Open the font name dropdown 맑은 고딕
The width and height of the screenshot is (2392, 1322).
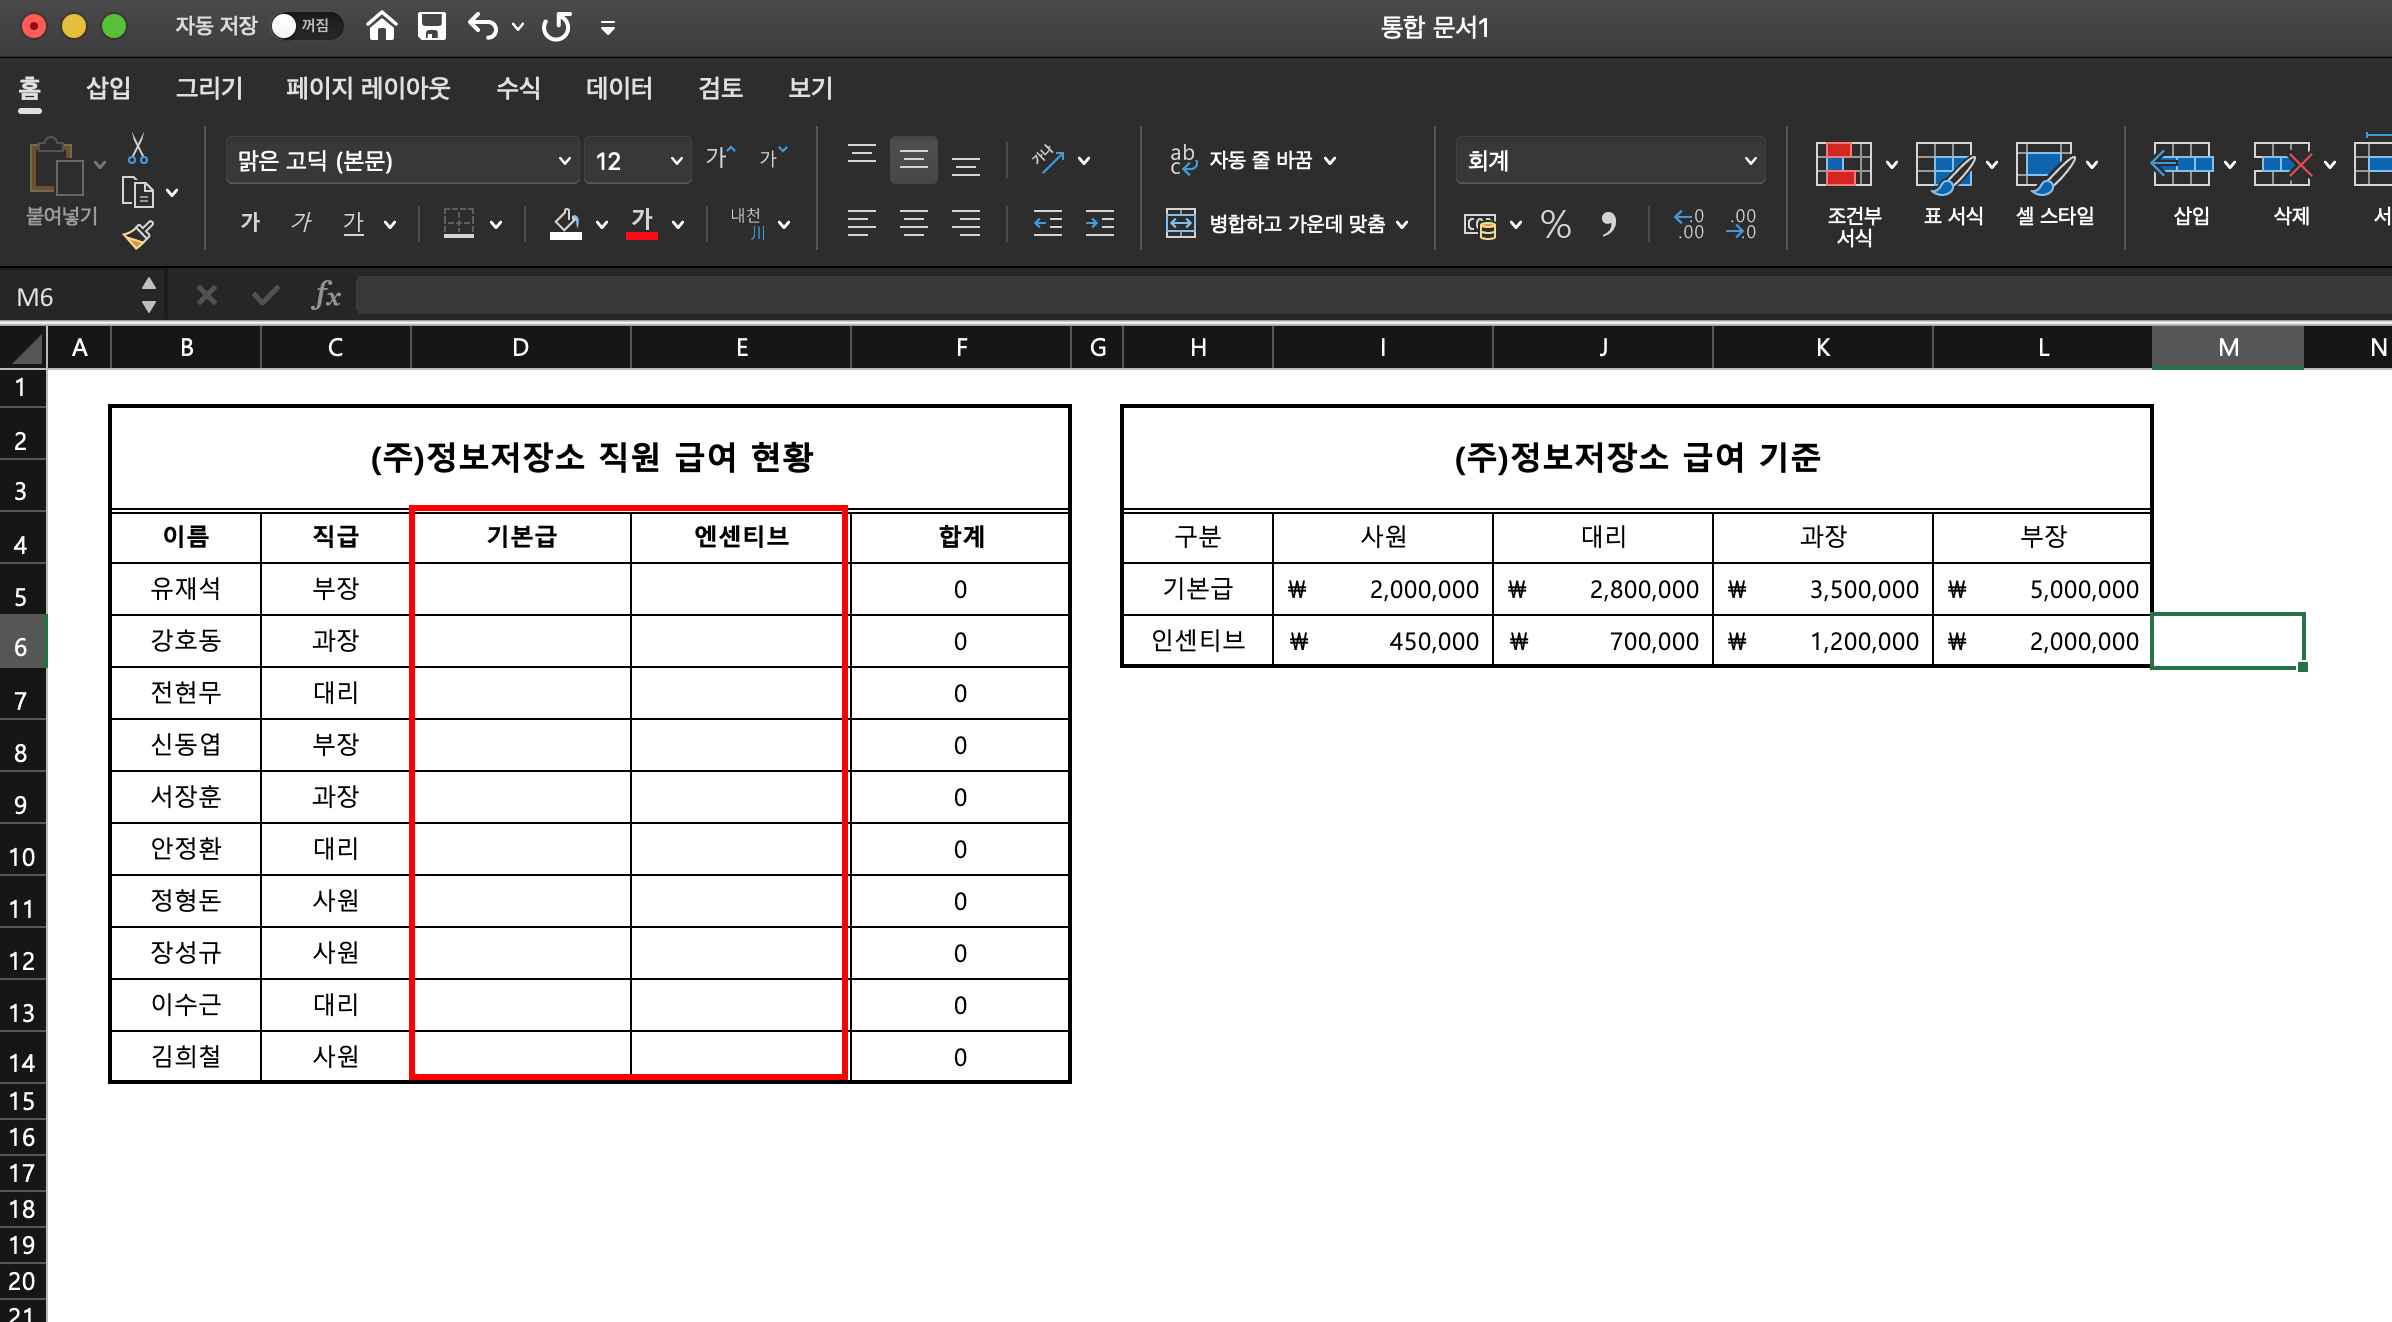402,161
